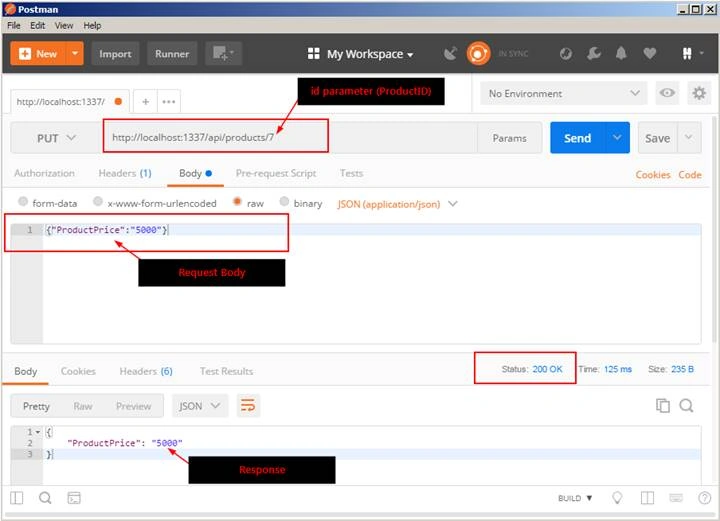Viewport: 720px width, 521px height.
Task: Open the Send button dropdown arrow
Action: click(617, 138)
